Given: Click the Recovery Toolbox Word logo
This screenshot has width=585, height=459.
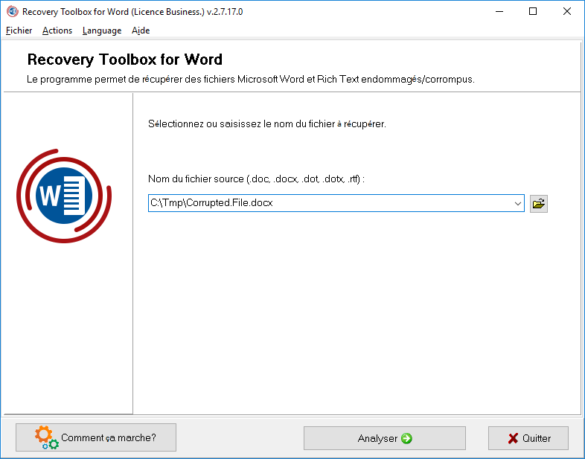Looking at the screenshot, I should click(x=64, y=196).
